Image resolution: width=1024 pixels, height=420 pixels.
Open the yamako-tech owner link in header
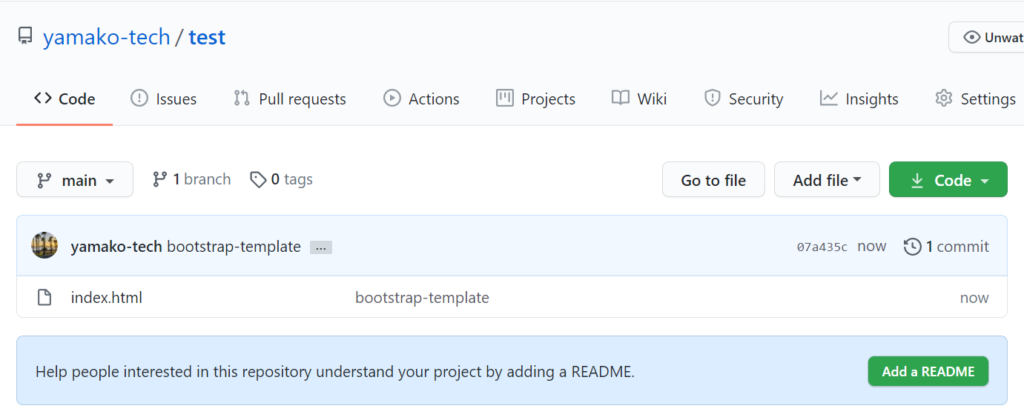point(106,37)
